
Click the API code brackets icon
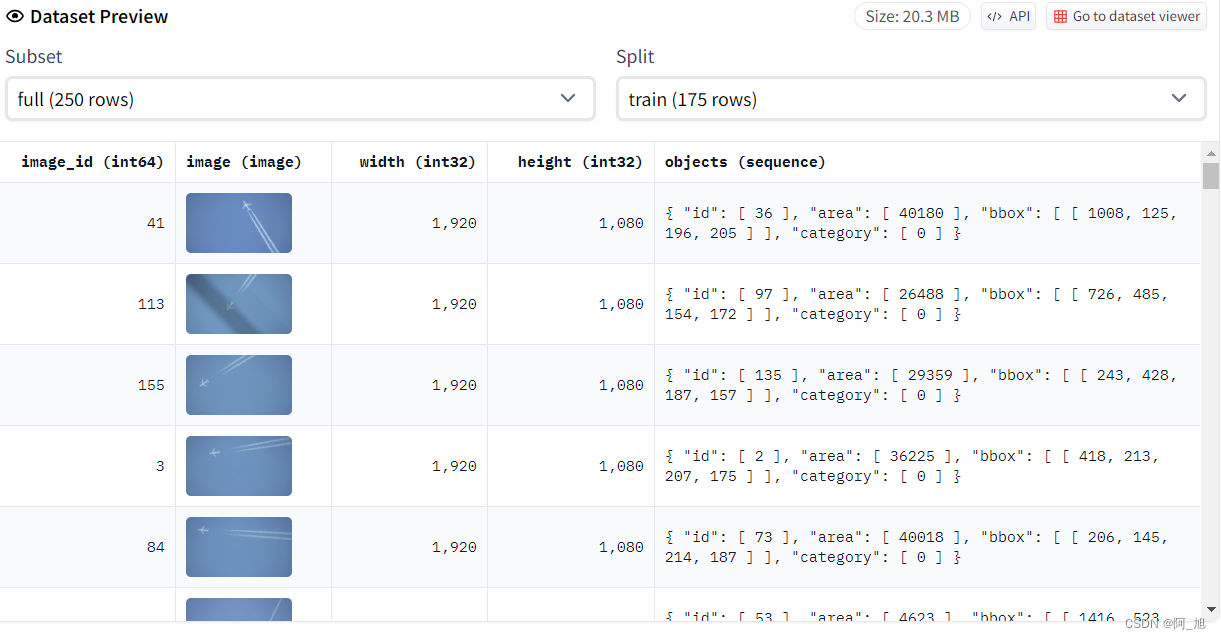point(995,17)
